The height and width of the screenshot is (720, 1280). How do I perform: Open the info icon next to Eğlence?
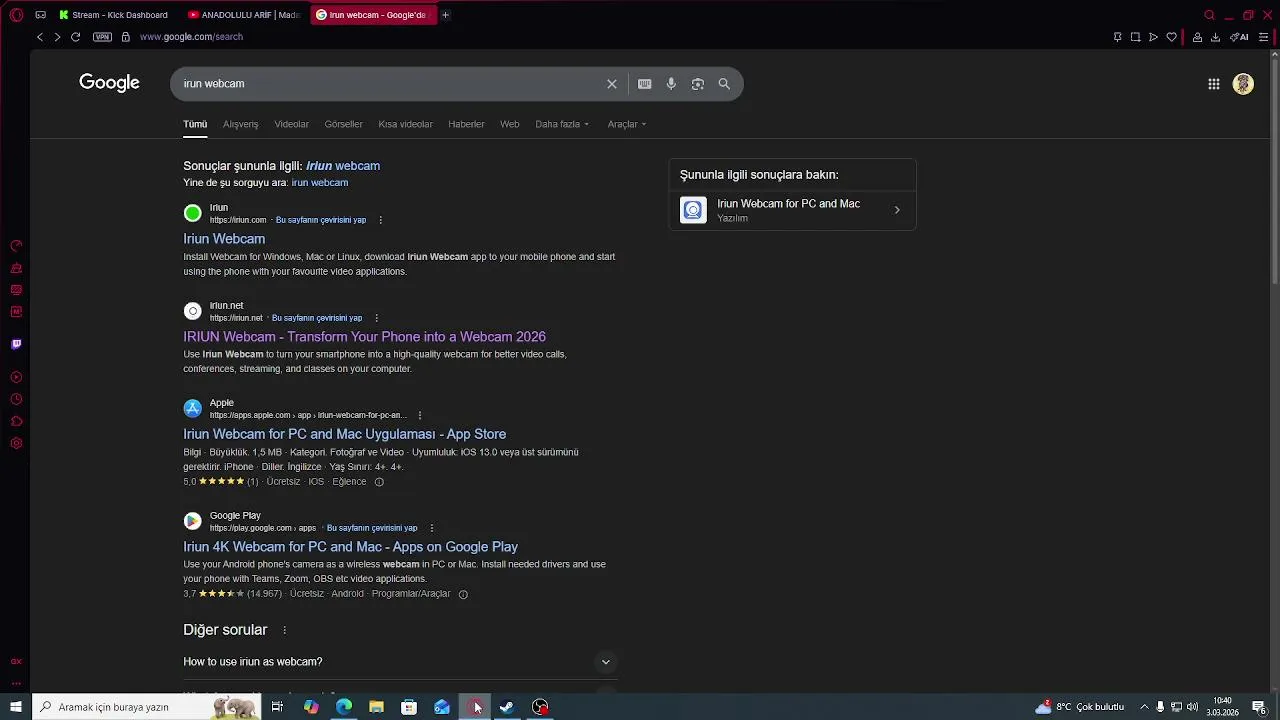(379, 482)
